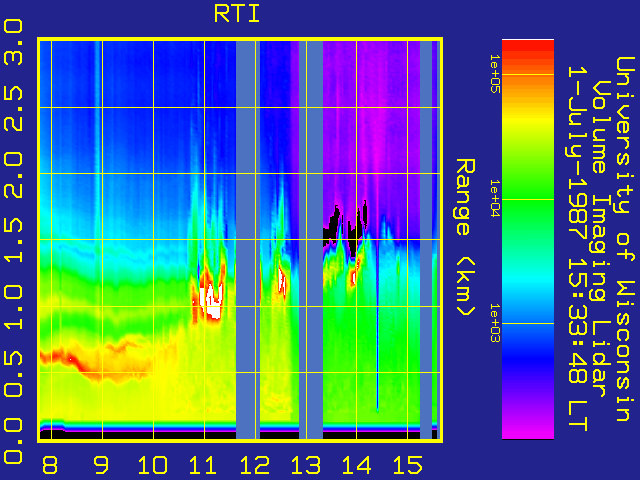640x480 pixels.
Task: Click the 0.0 range axis label
Action: click(x=13, y=440)
